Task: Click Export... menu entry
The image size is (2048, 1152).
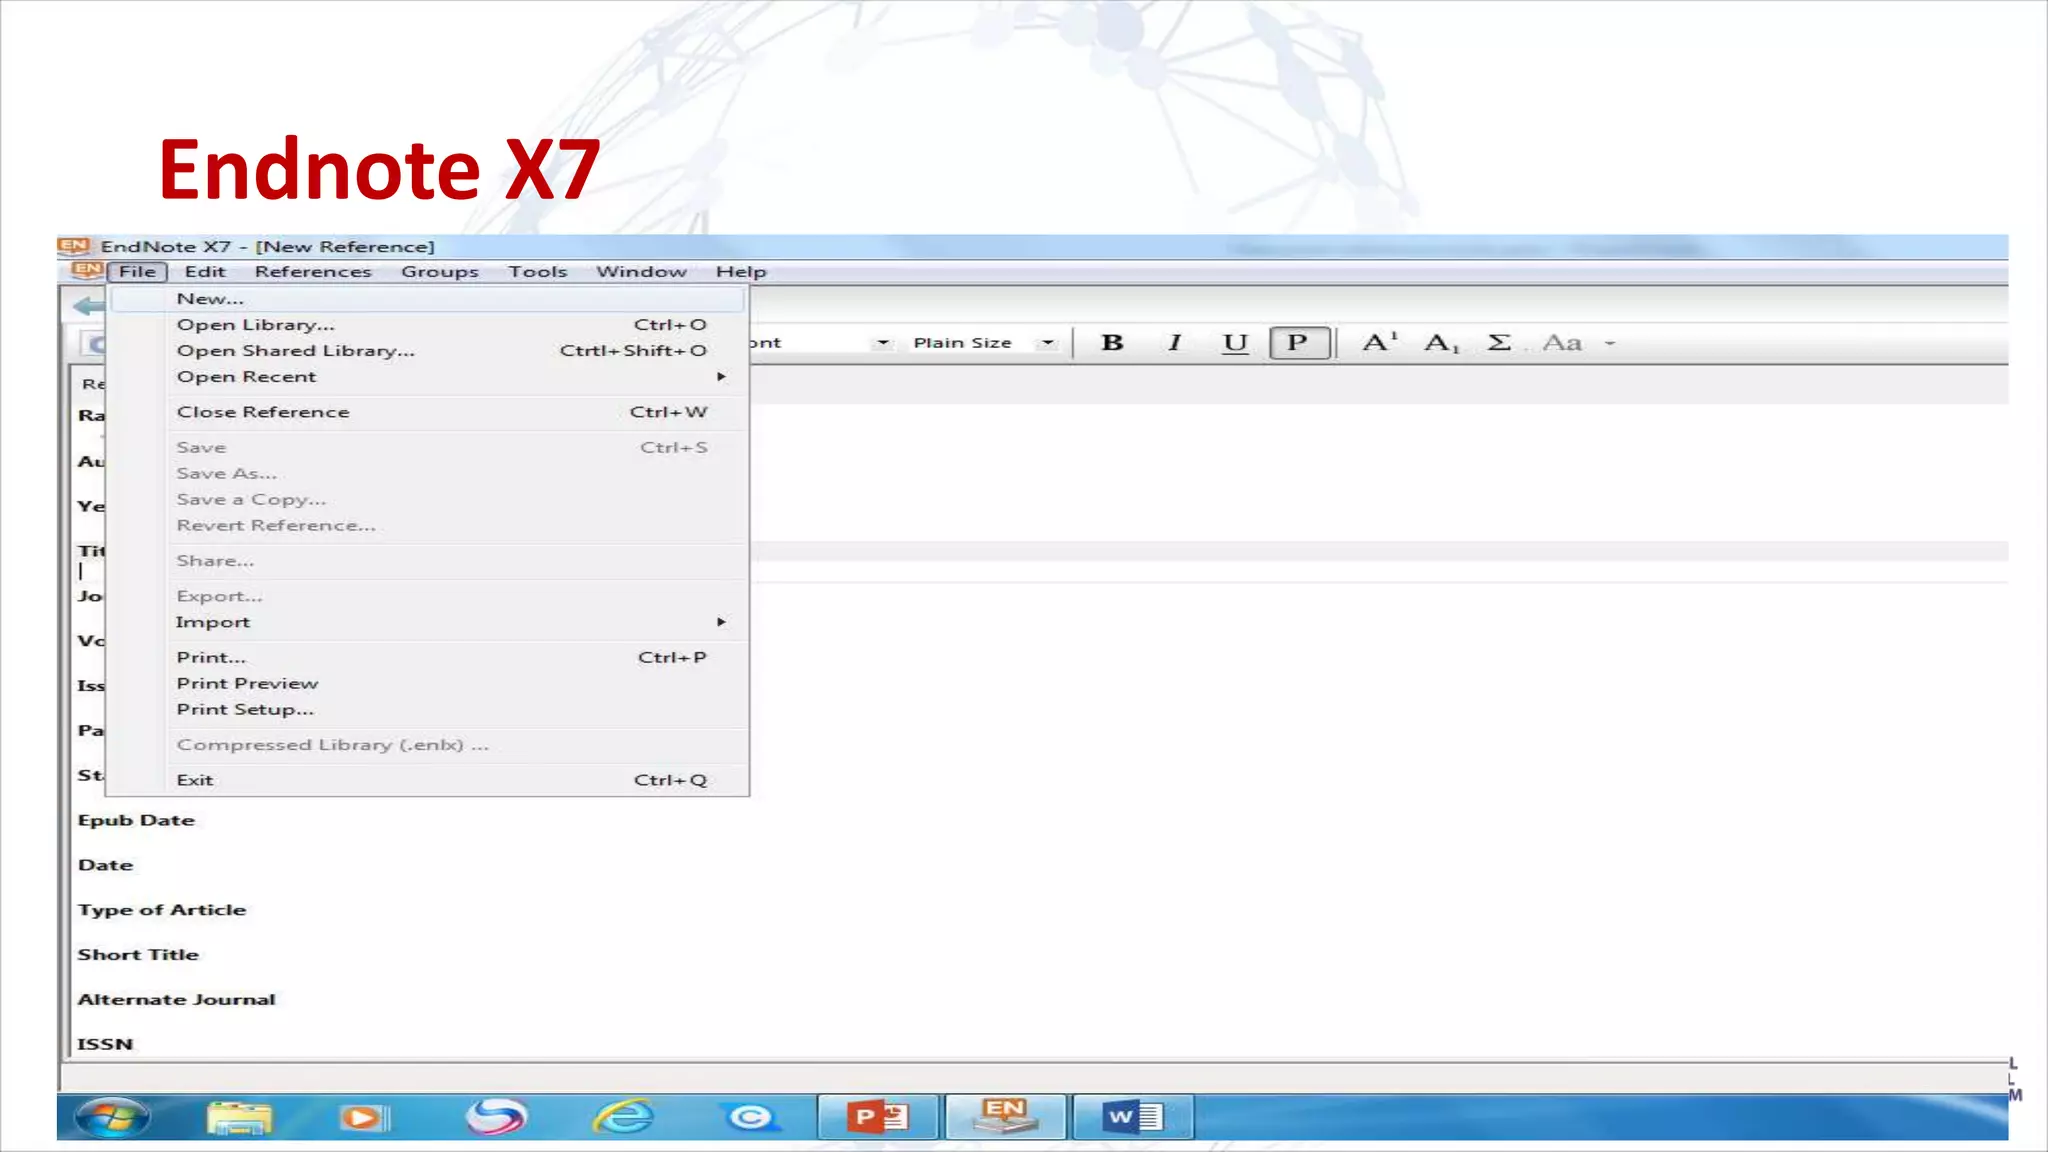Action: [428, 596]
